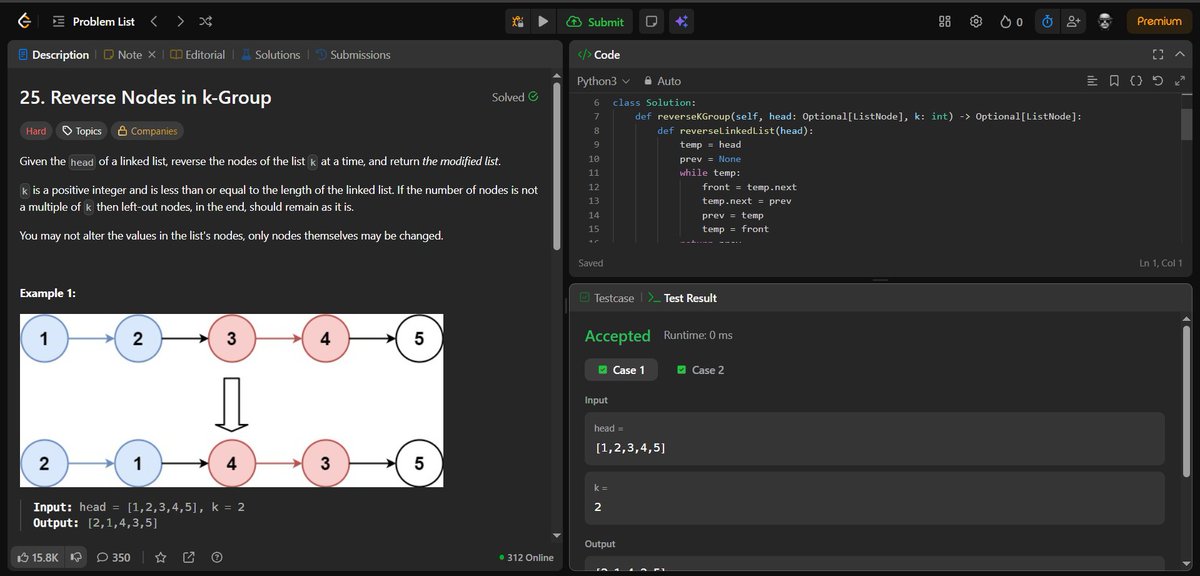This screenshot has width=1200, height=576.
Task: Open the Editorial tab
Action: (198, 55)
